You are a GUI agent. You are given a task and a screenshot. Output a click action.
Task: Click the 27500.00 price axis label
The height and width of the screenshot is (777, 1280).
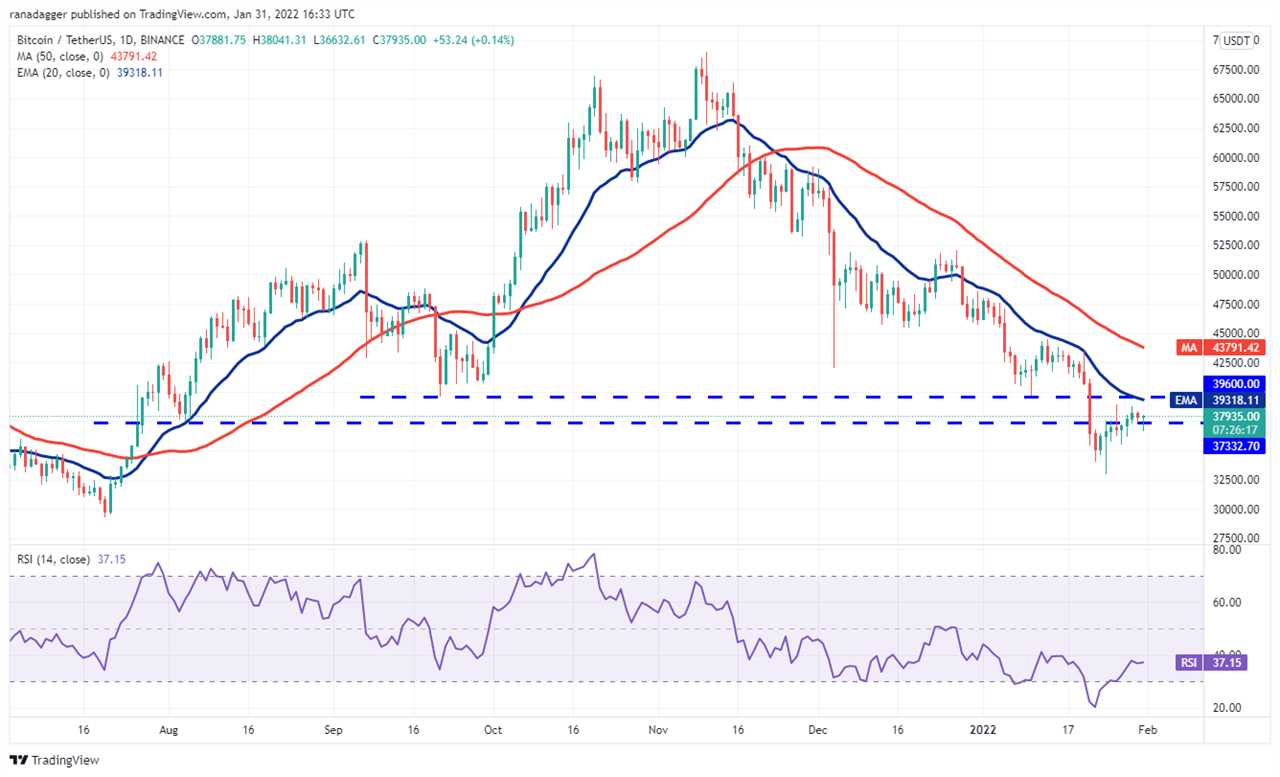[1238, 538]
